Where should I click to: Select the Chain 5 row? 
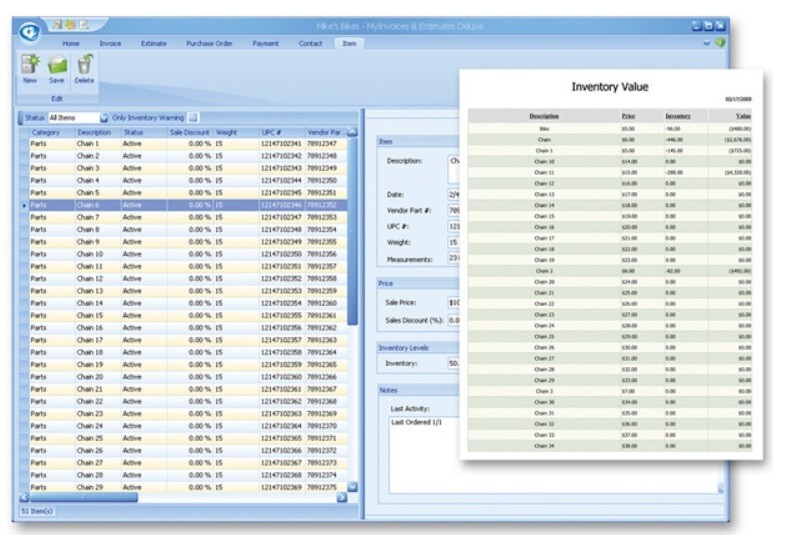pos(188,193)
